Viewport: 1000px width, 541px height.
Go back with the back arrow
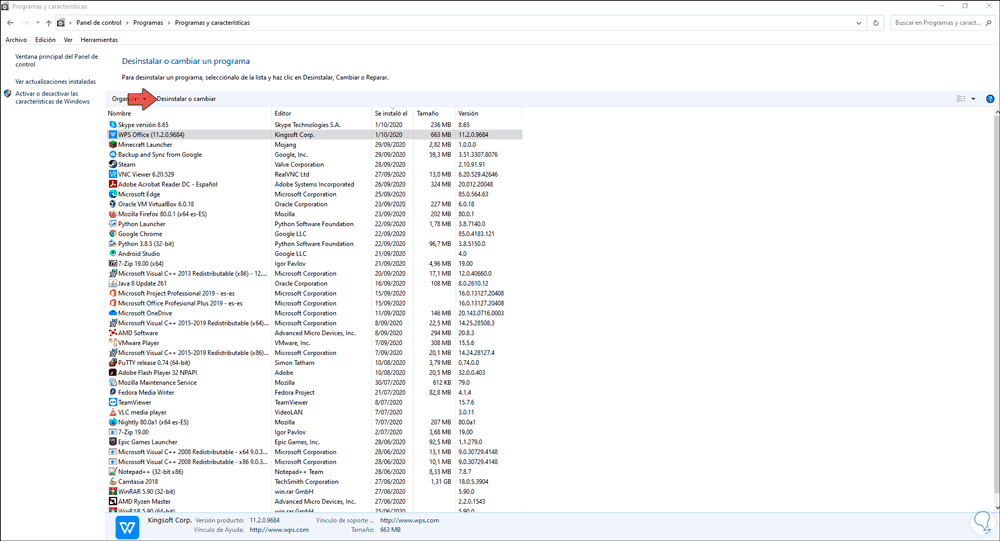(10, 23)
